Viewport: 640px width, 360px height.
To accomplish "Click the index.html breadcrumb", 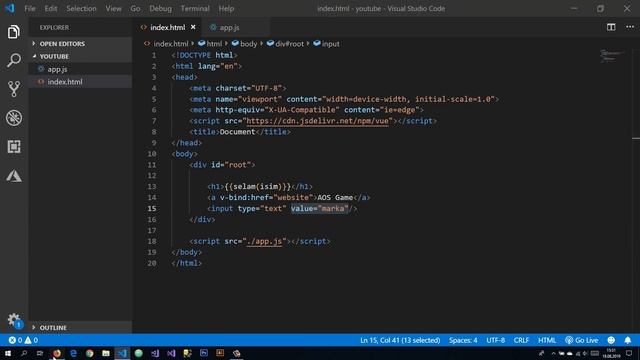I will point(167,44).
